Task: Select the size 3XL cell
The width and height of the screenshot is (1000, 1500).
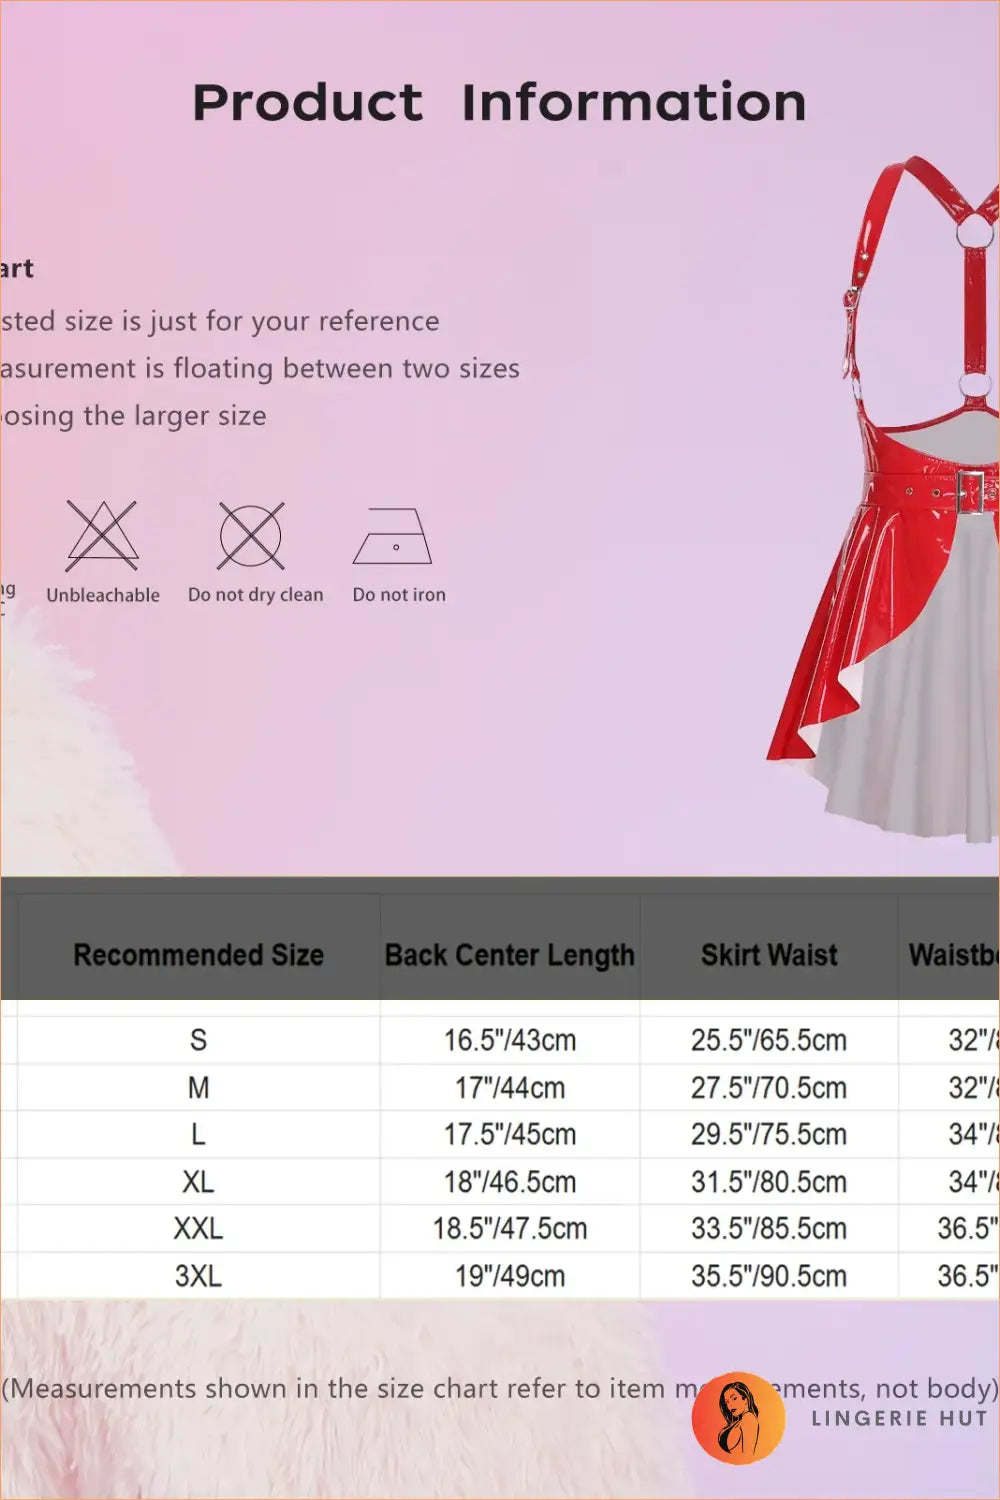Action: [x=198, y=1276]
